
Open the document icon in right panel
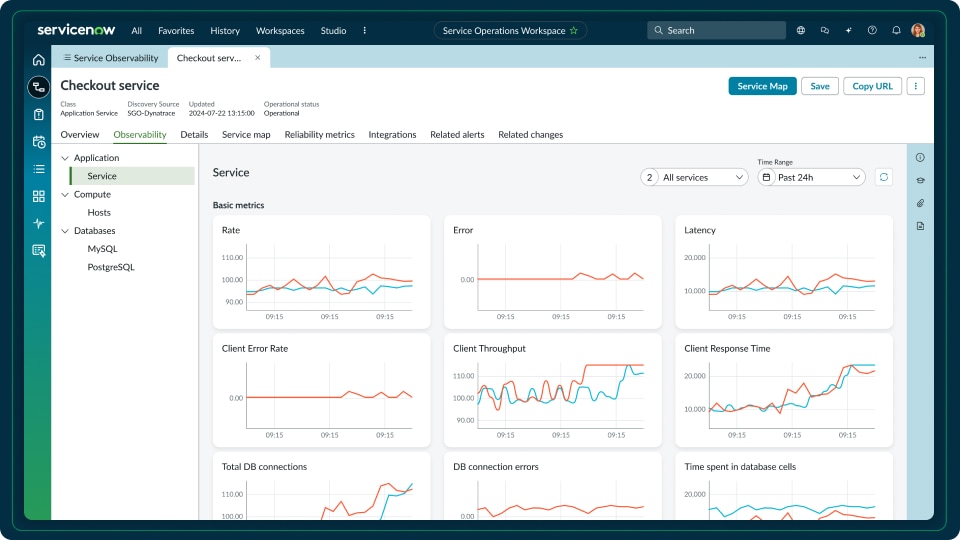920,226
